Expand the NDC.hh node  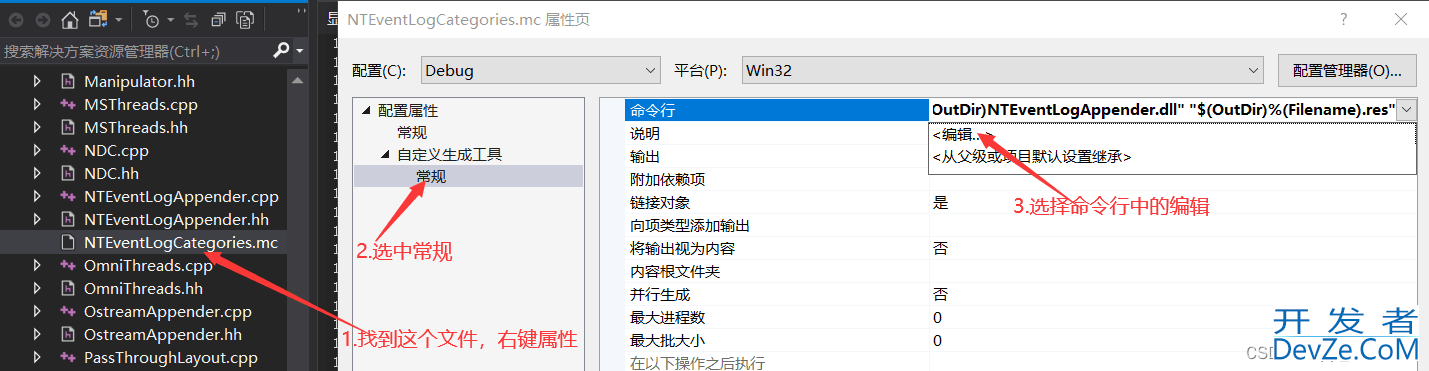(38, 173)
